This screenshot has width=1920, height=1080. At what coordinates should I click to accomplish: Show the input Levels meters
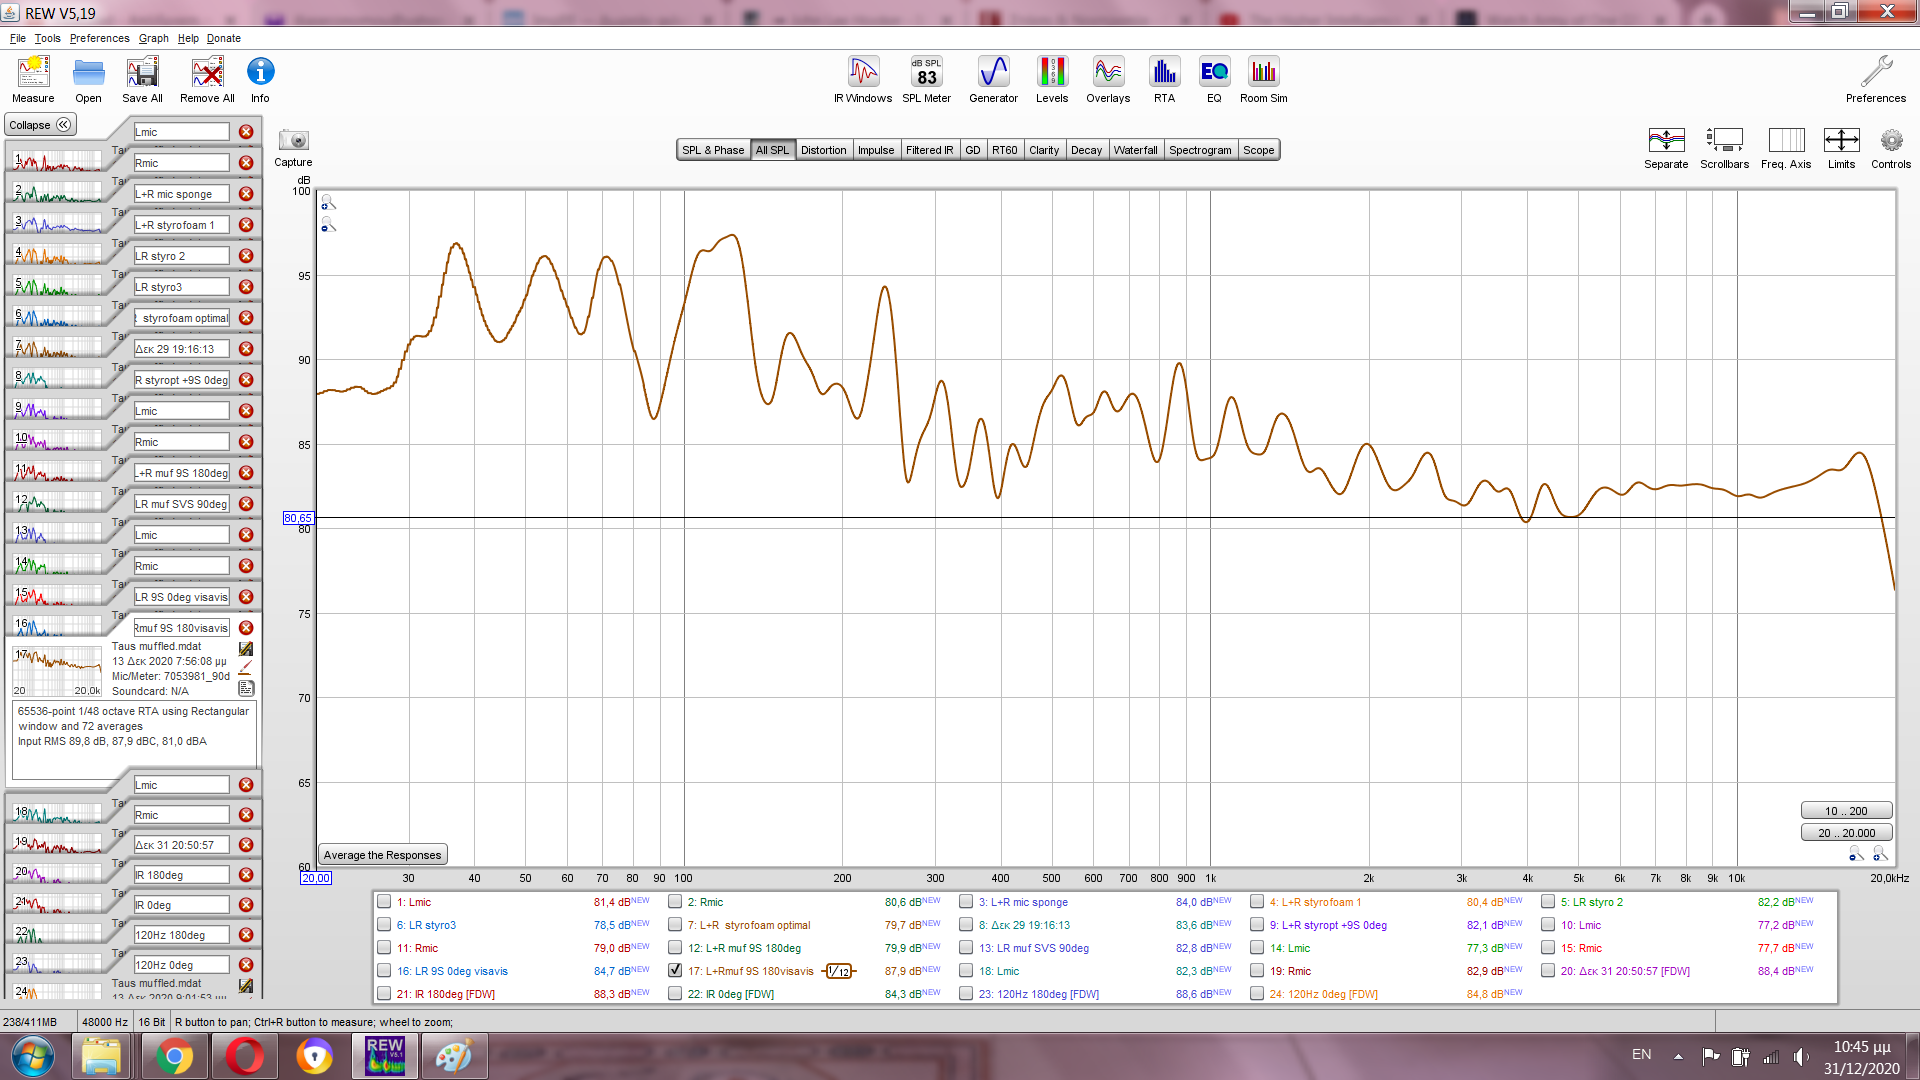coord(1051,79)
